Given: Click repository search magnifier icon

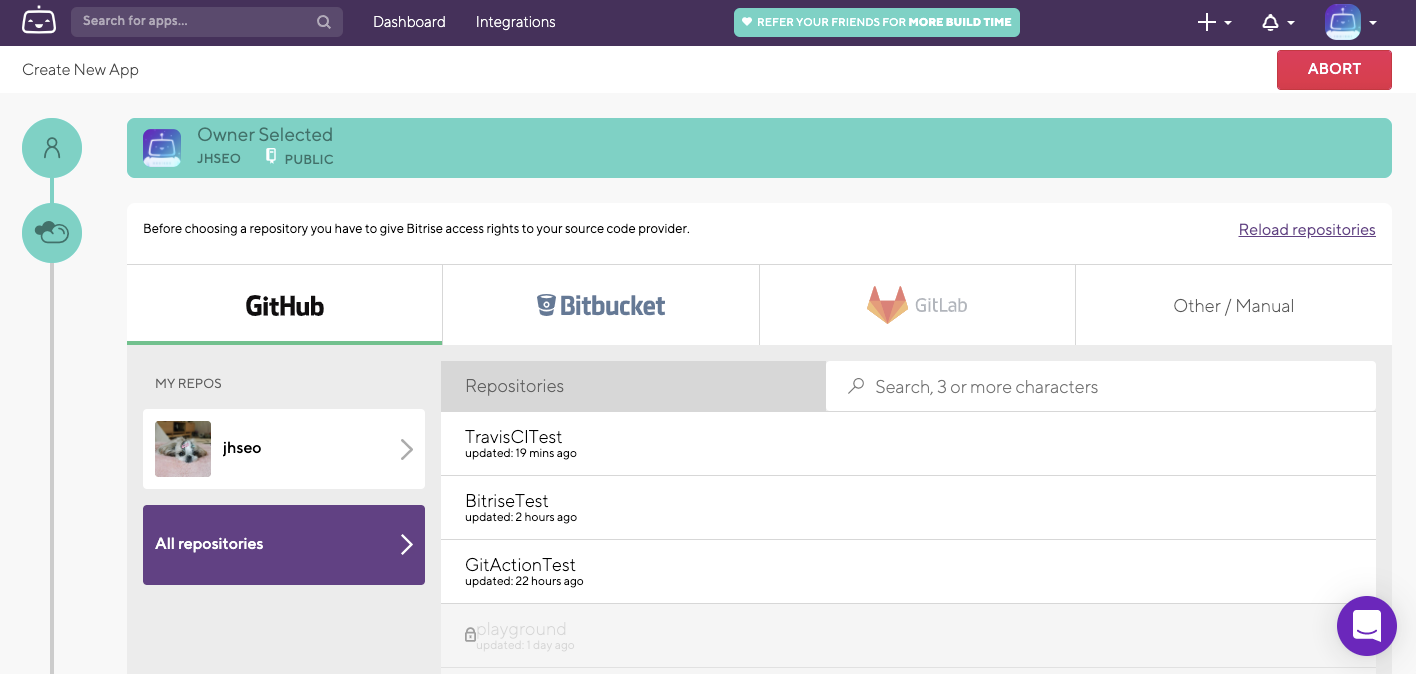Looking at the screenshot, I should coord(856,386).
